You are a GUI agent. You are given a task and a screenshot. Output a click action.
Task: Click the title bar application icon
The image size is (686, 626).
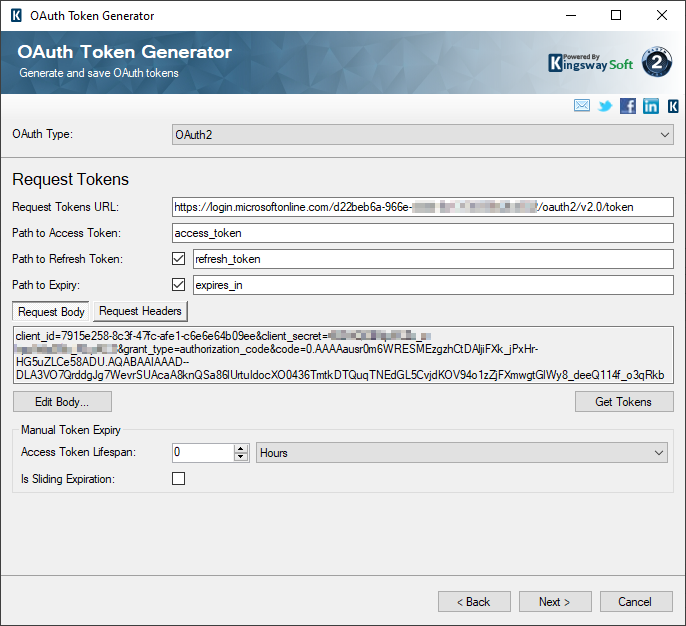click(x=15, y=16)
